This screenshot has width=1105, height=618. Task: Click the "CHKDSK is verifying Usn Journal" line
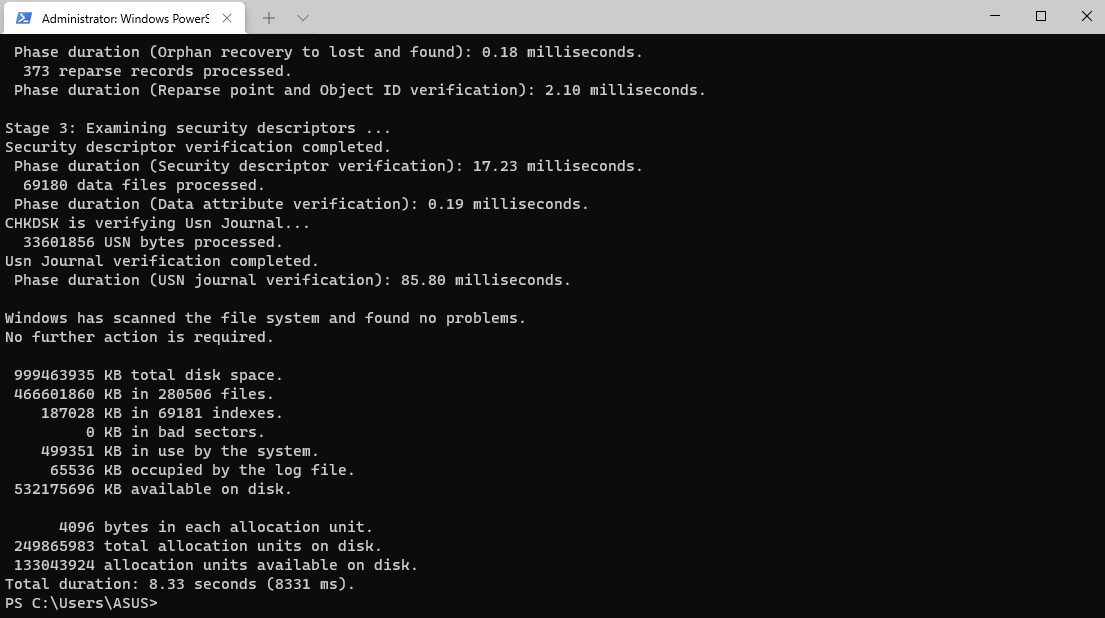(x=157, y=223)
